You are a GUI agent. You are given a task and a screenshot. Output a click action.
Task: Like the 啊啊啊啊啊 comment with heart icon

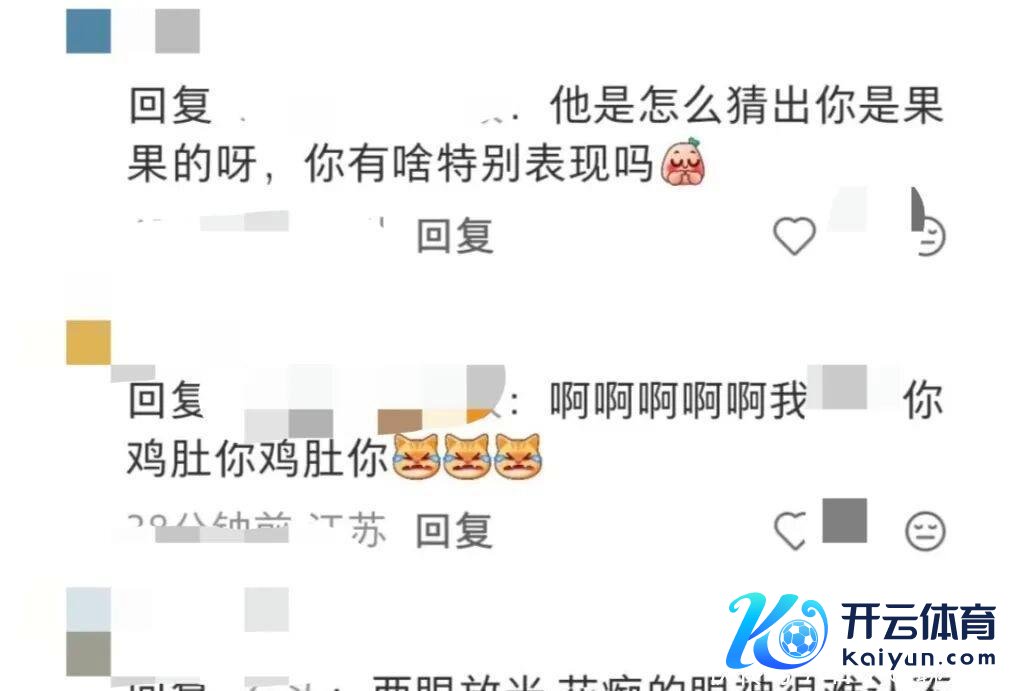pyautogui.click(x=791, y=530)
